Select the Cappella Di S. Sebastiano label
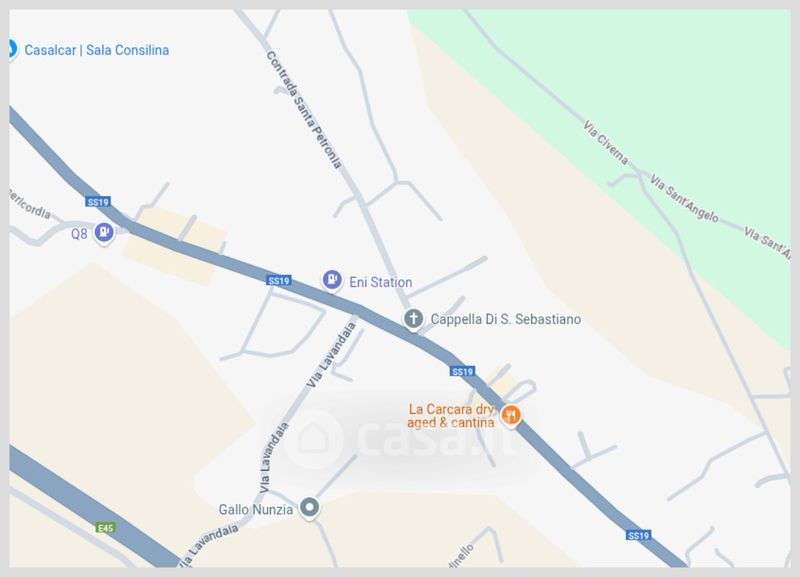The image size is (800, 577). coord(506,319)
